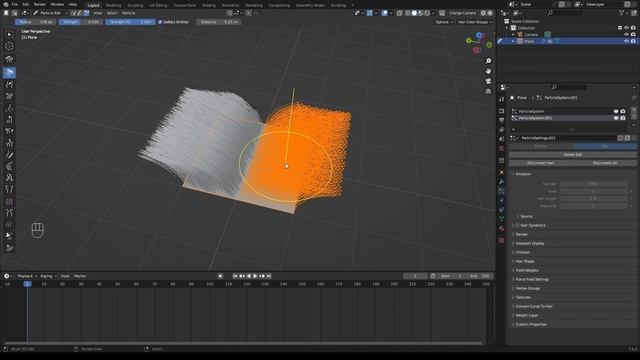The height and width of the screenshot is (360, 640).
Task: Select the active Smooth particle tool
Action: [9, 73]
